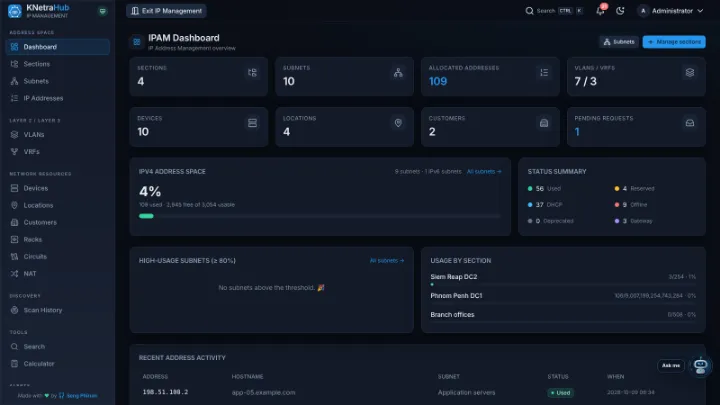Click the Subnets header button

pos(619,42)
